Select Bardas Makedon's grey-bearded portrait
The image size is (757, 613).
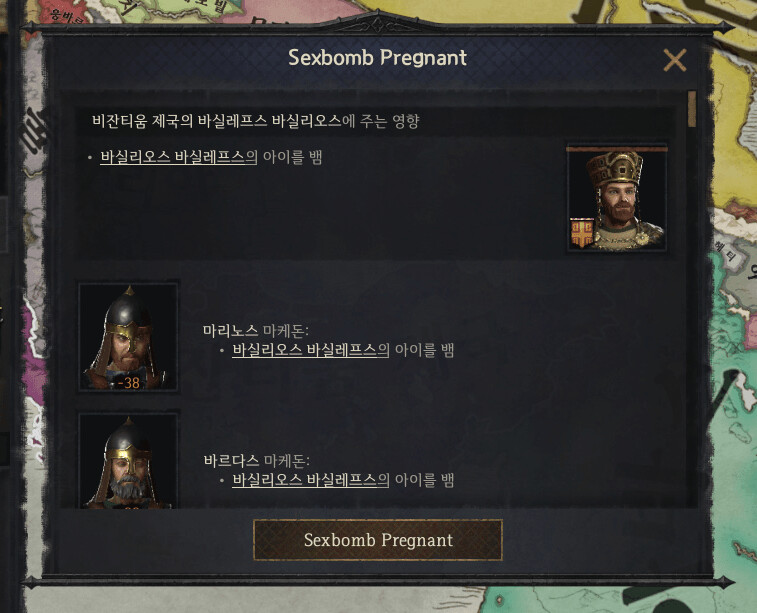point(128,460)
